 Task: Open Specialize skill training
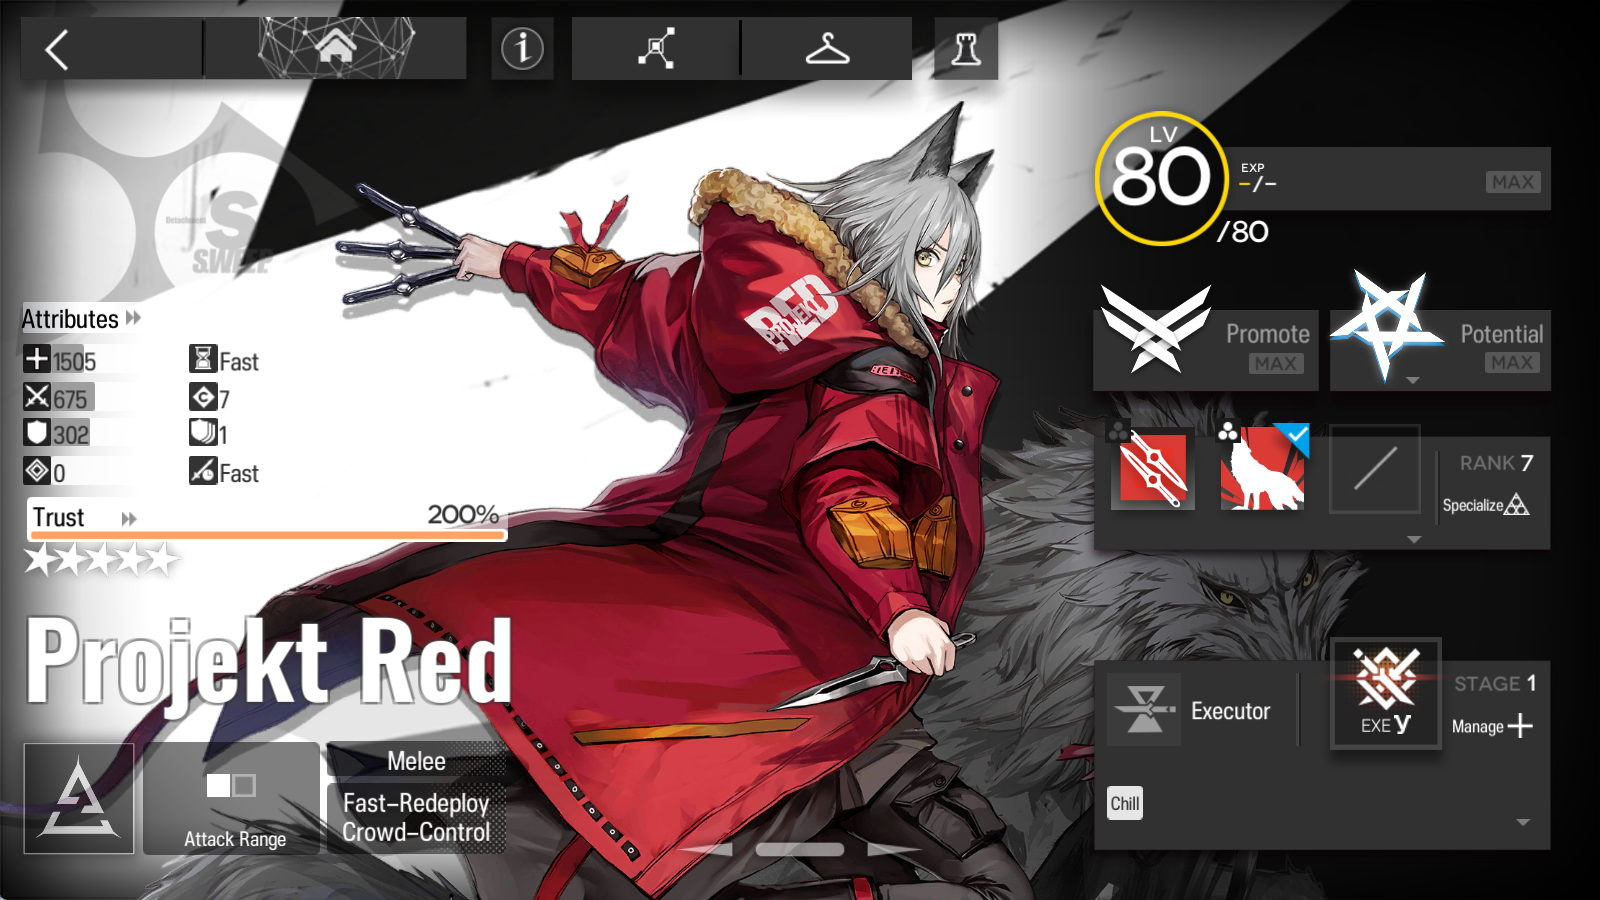click(x=1486, y=505)
